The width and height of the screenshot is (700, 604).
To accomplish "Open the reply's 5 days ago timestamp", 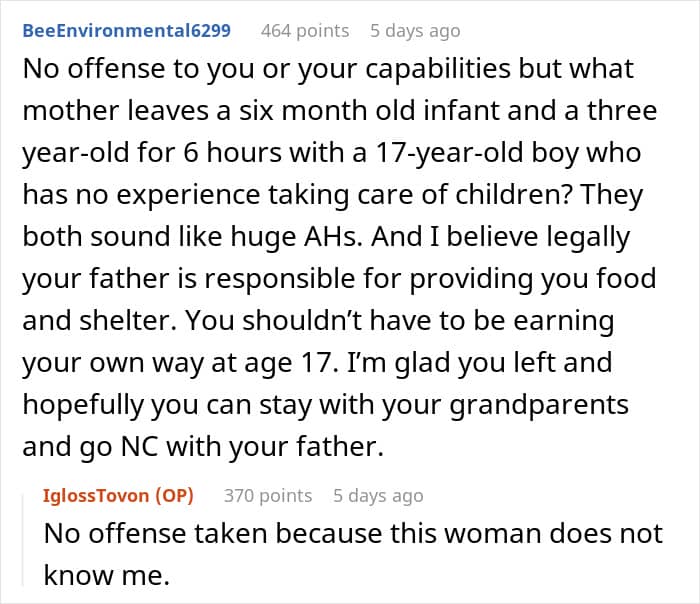I will (x=378, y=496).
